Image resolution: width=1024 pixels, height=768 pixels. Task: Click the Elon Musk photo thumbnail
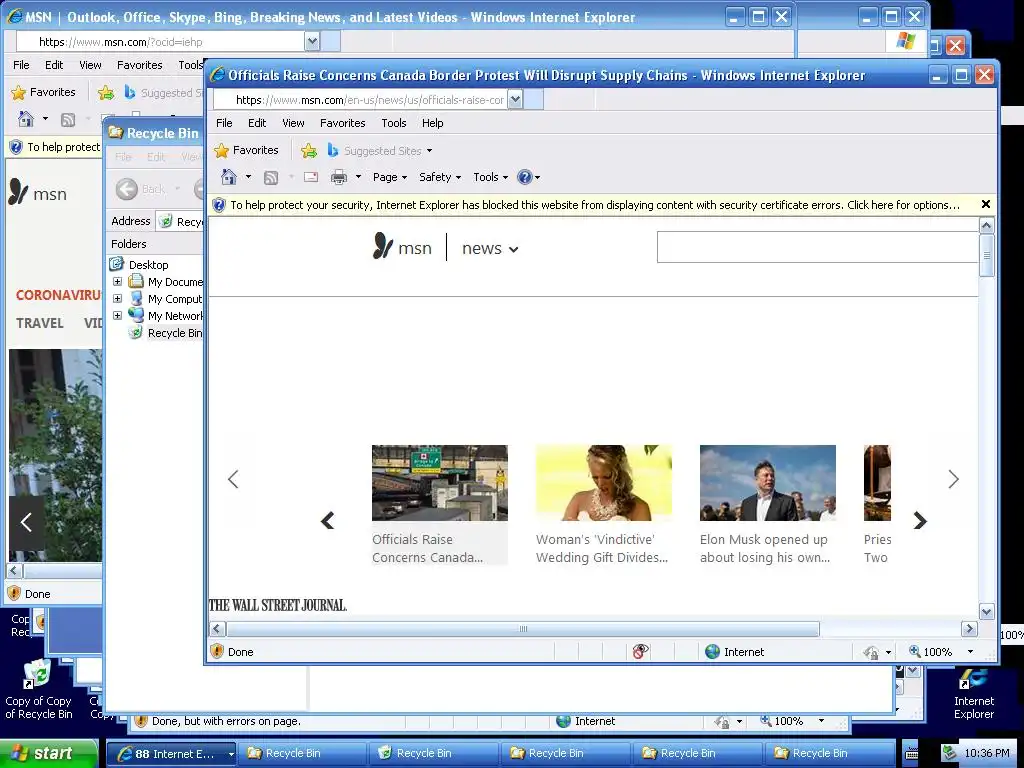tap(767, 483)
